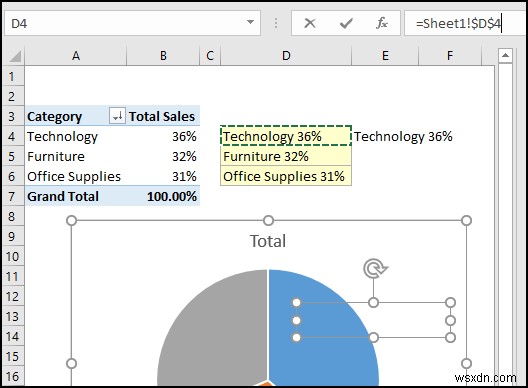
Task: Select column D header
Action: click(286, 56)
